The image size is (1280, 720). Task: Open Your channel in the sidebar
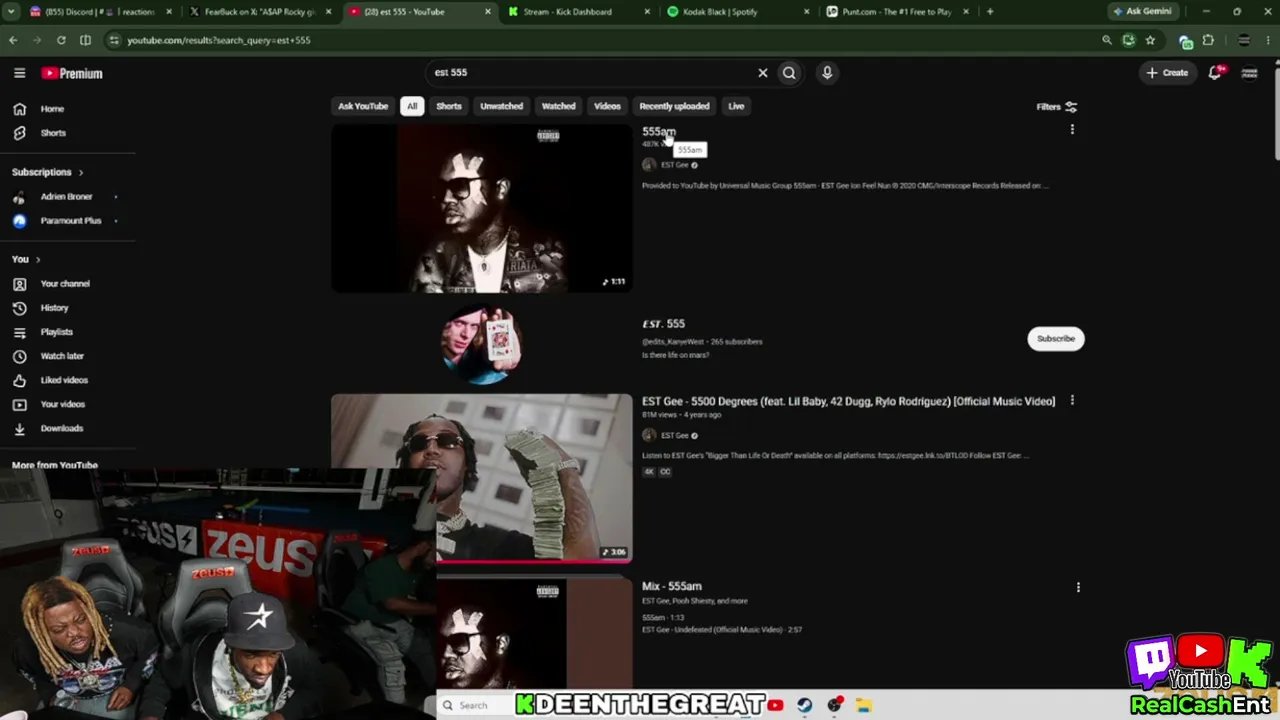coord(65,284)
